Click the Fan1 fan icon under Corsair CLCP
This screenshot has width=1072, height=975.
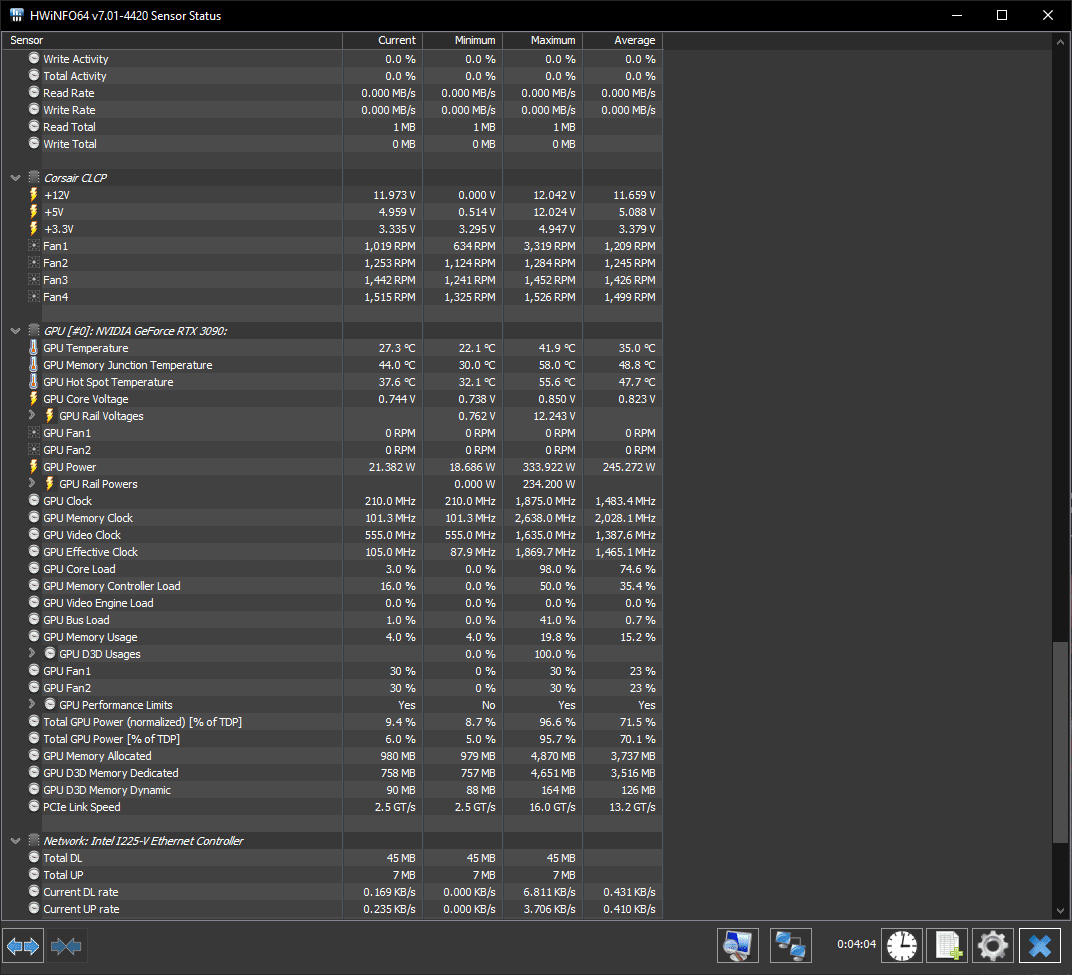(x=34, y=245)
